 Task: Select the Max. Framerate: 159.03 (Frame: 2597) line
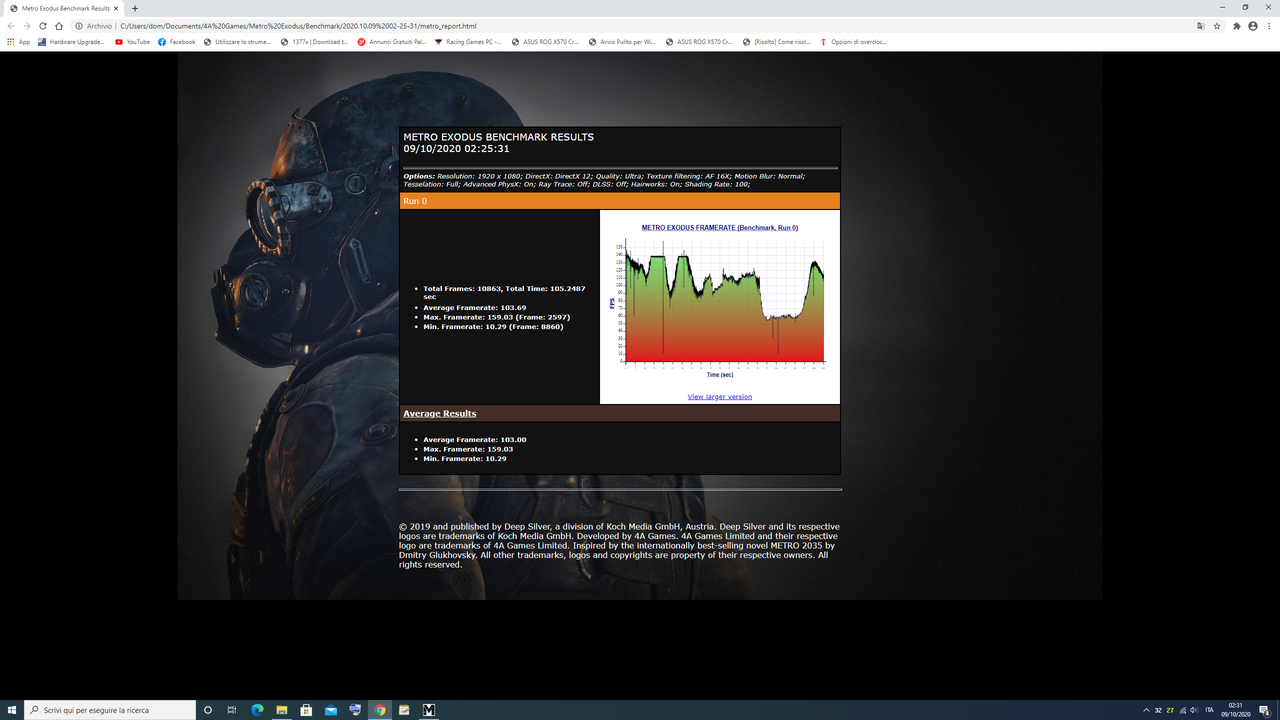[x=497, y=317]
